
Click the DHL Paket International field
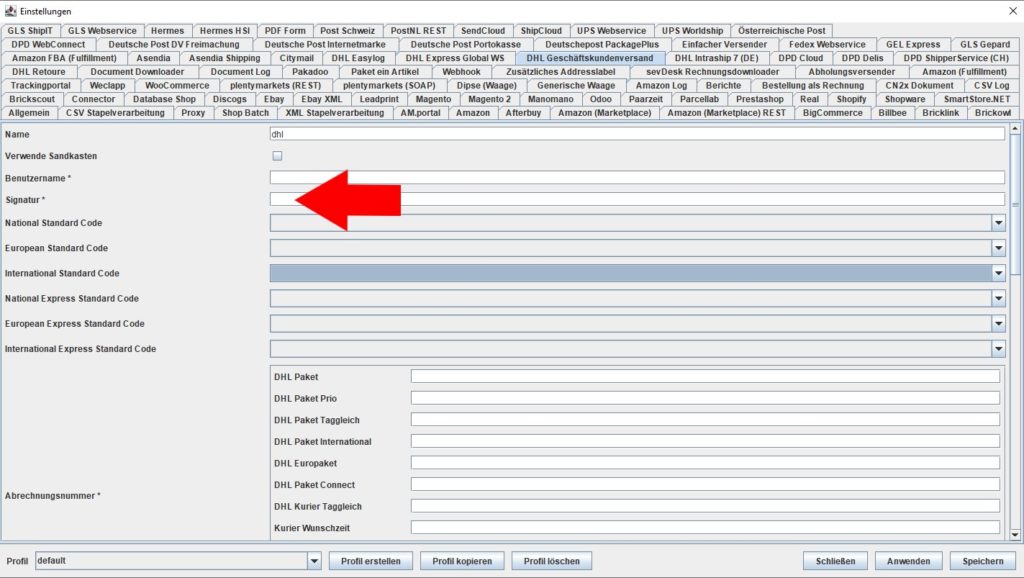click(705, 441)
